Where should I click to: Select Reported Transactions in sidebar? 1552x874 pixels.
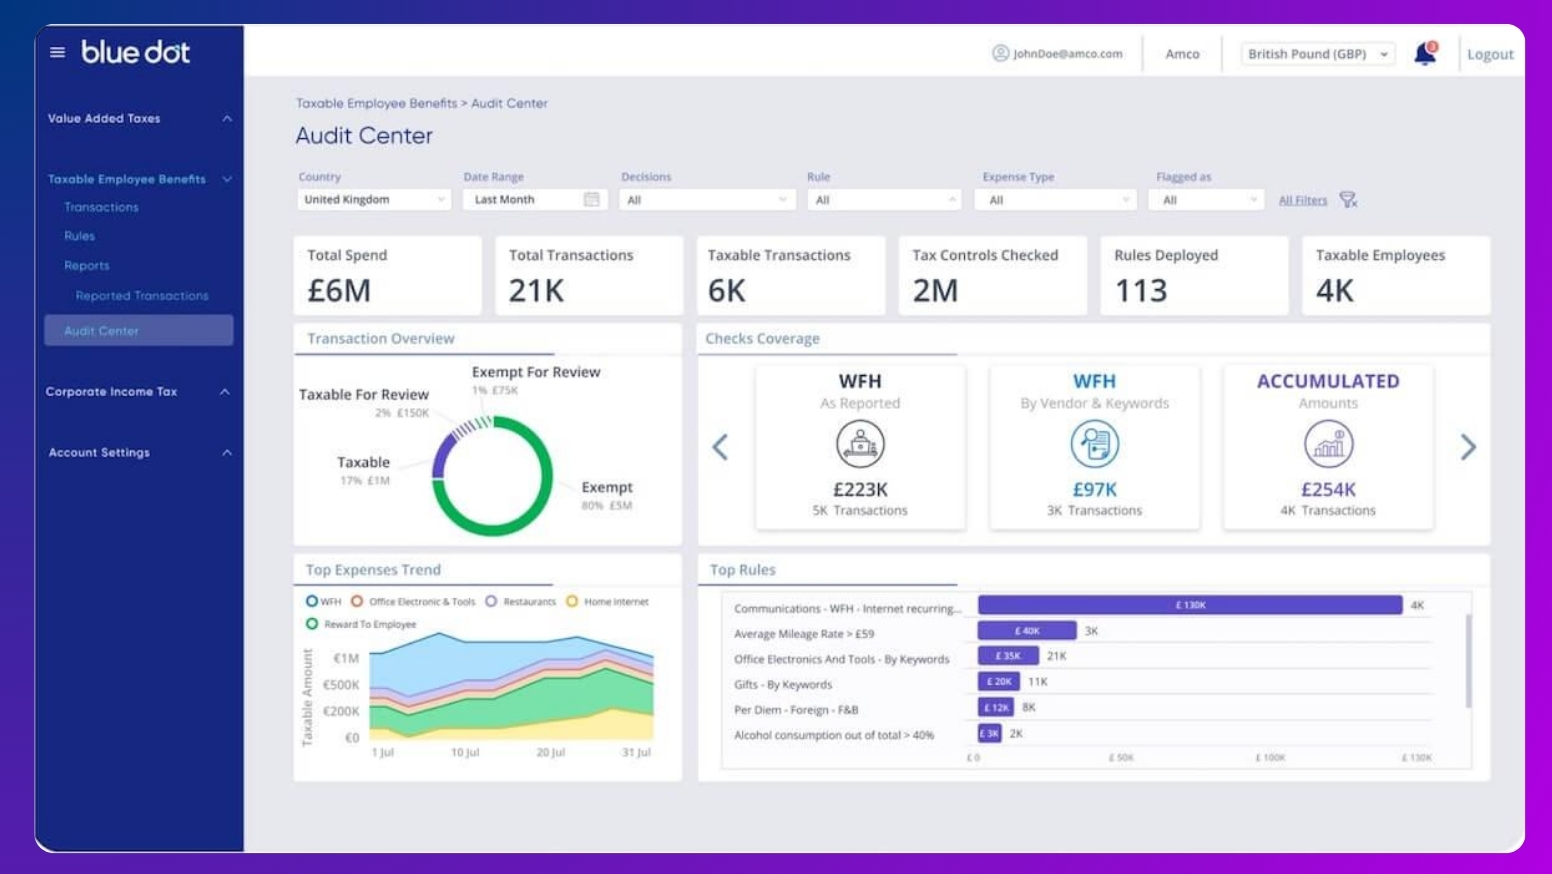pyautogui.click(x=142, y=296)
